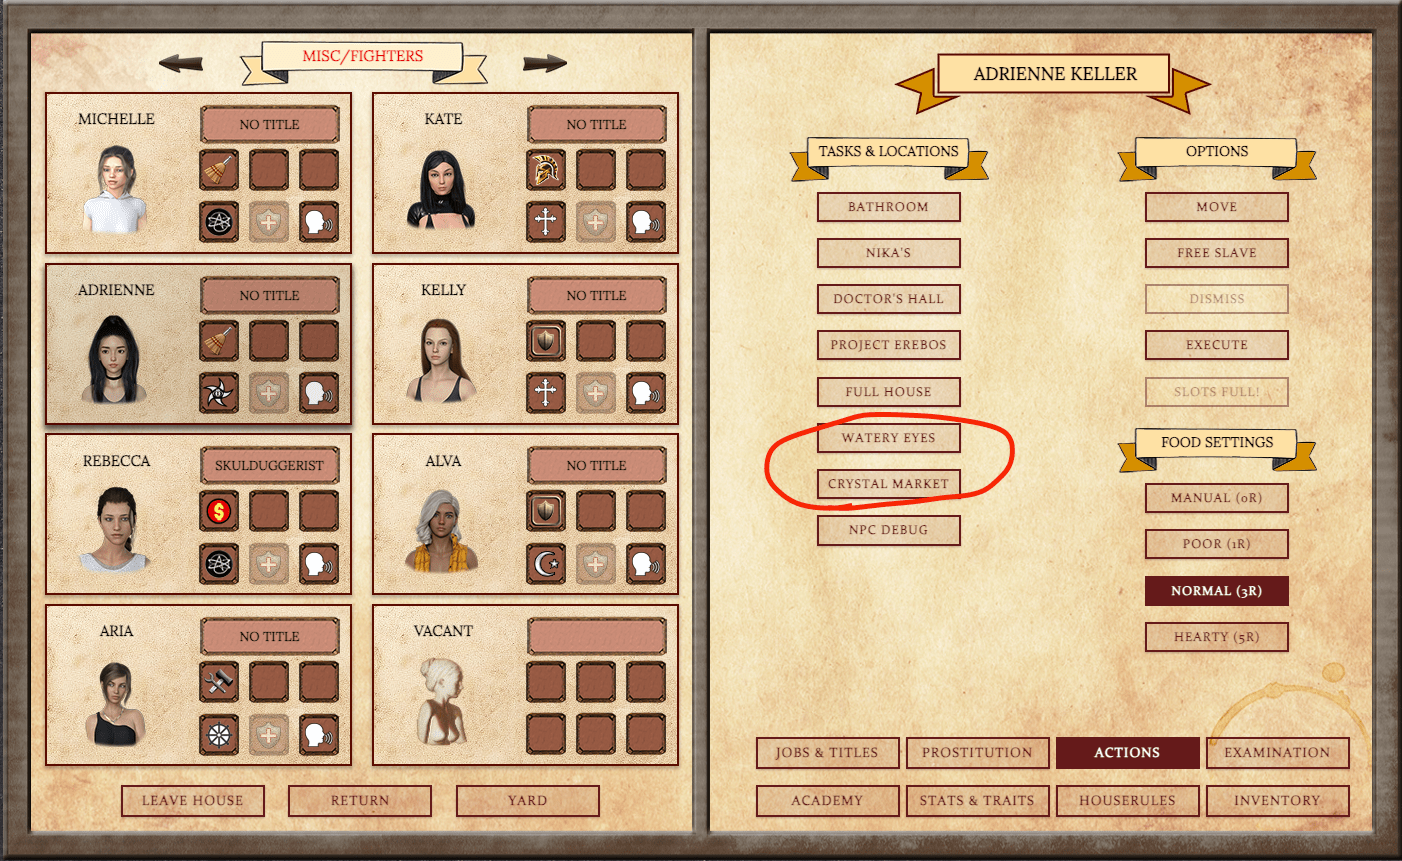Click Kelly's shield job icon
1402x861 pixels.
point(546,341)
